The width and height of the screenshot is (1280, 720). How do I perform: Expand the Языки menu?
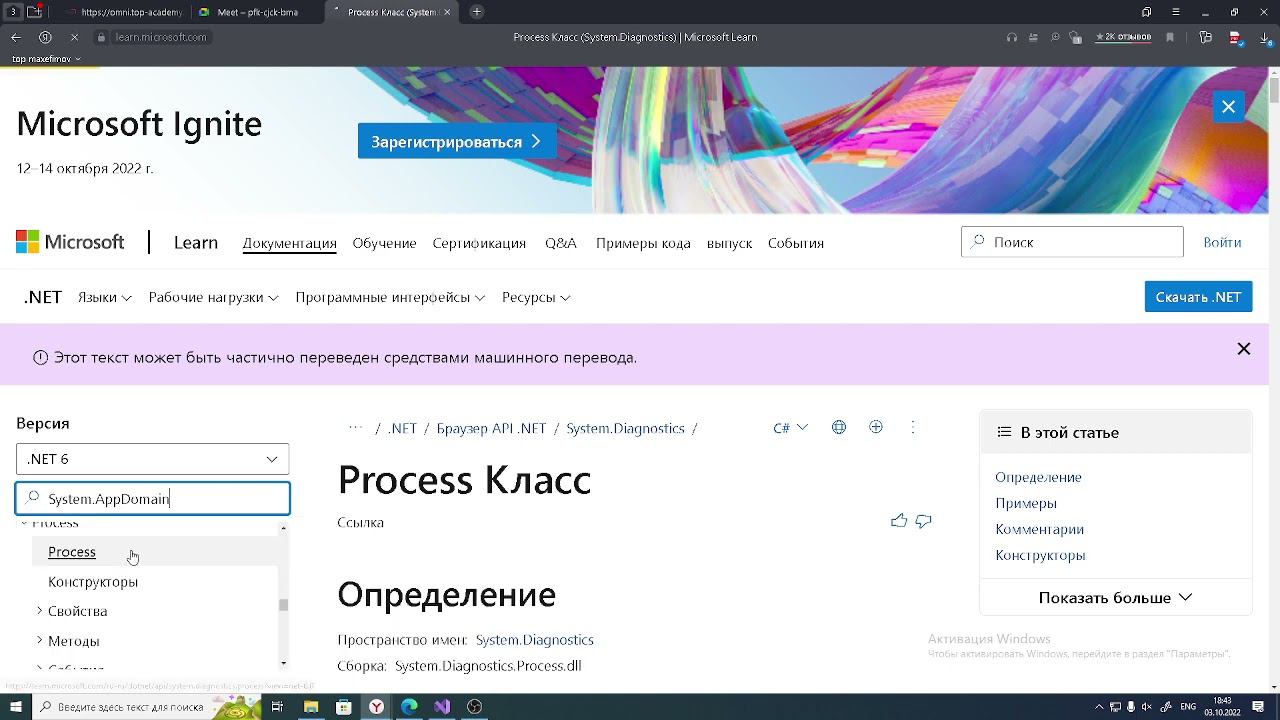click(x=105, y=297)
